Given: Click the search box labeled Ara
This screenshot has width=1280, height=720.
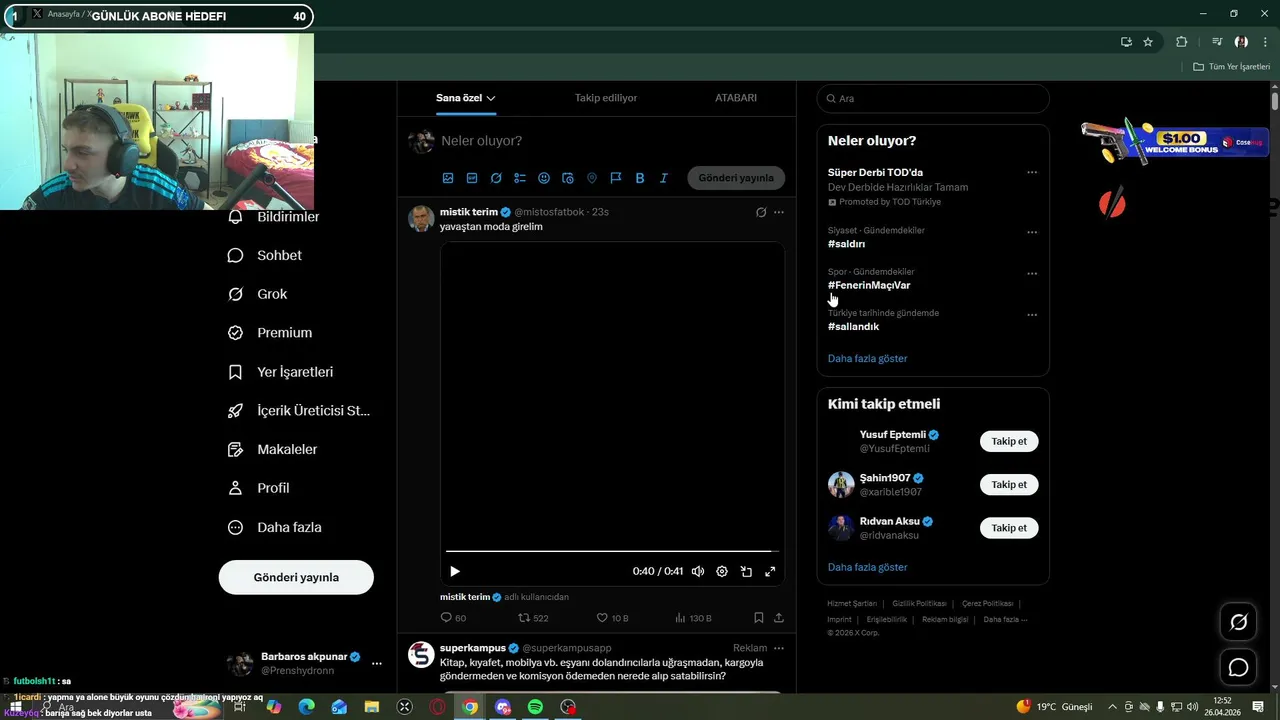Looking at the screenshot, I should point(933,99).
